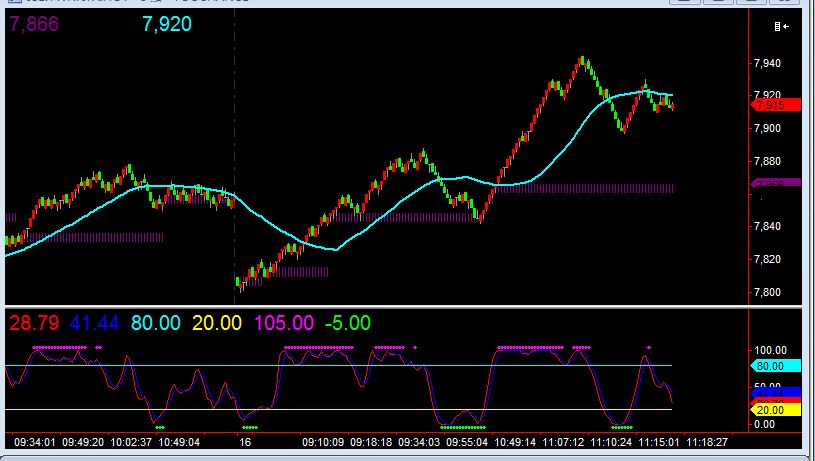Click the blue 41.44 oscillator value

(x=94, y=323)
